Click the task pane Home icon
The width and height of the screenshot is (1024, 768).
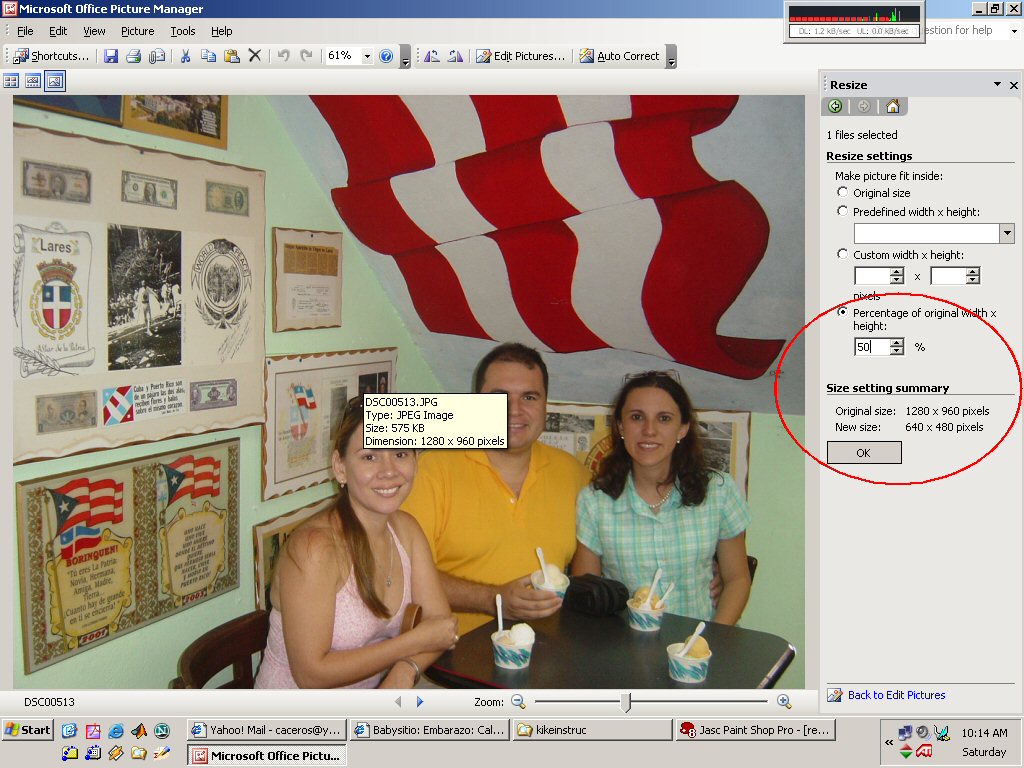(892, 107)
